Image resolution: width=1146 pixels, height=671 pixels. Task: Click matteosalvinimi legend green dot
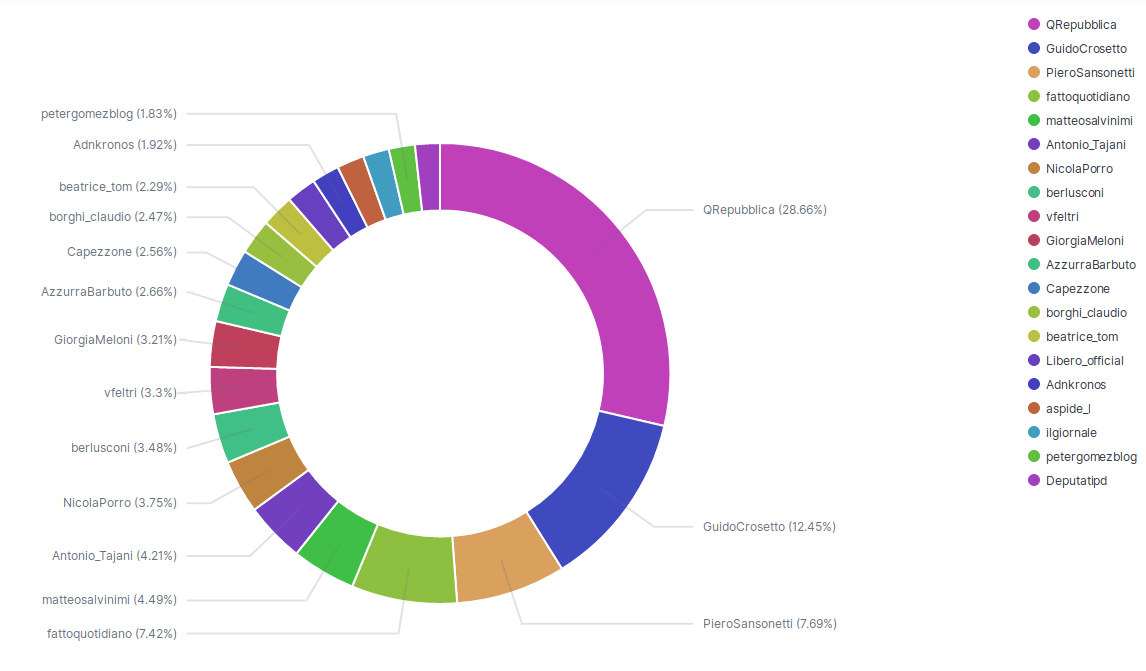point(1034,121)
